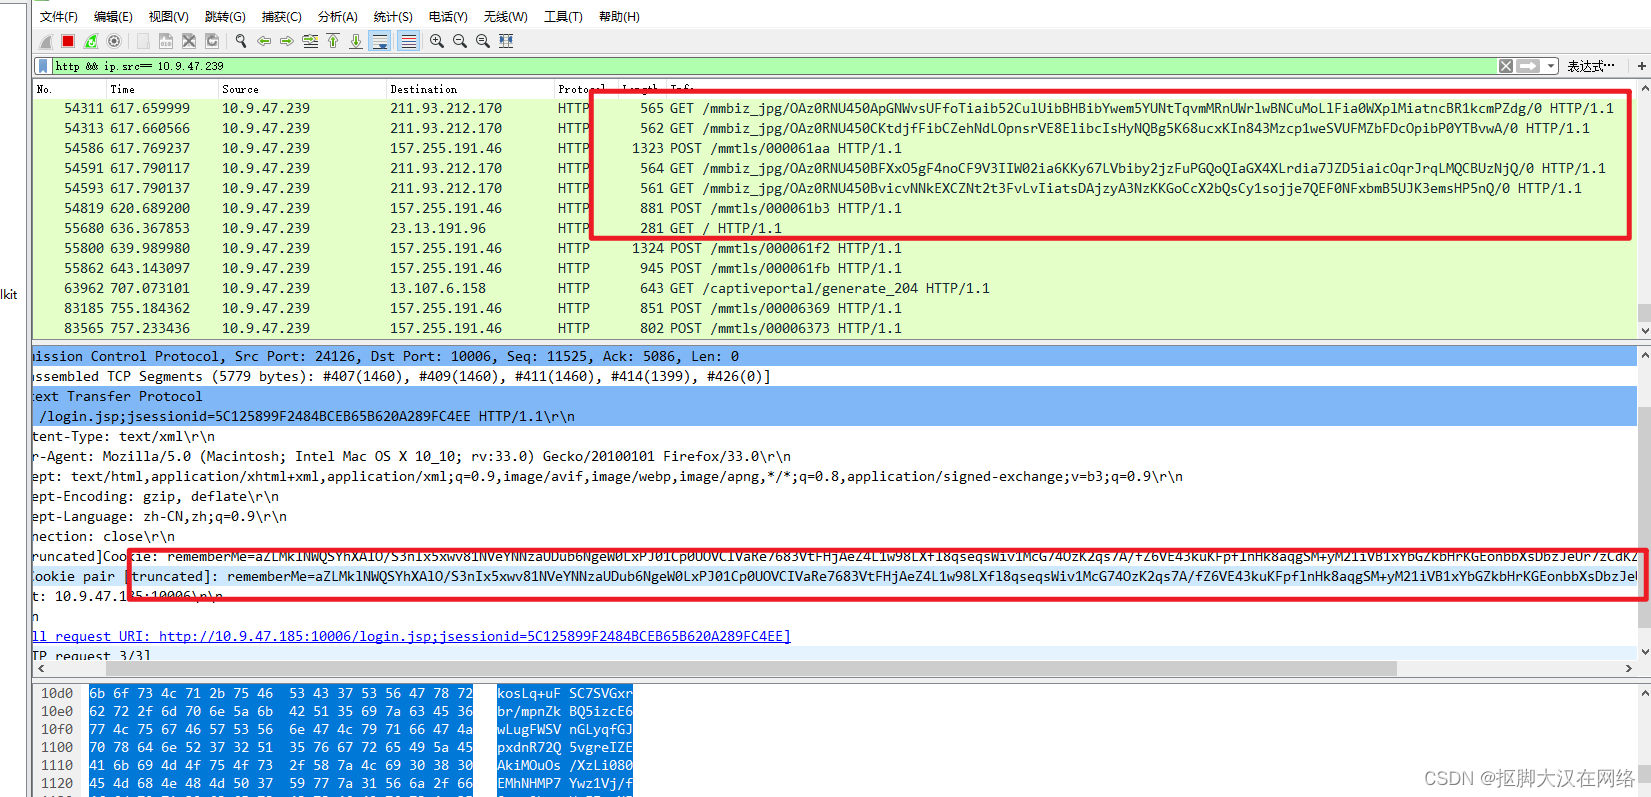Go forward to next packet

tap(287, 41)
